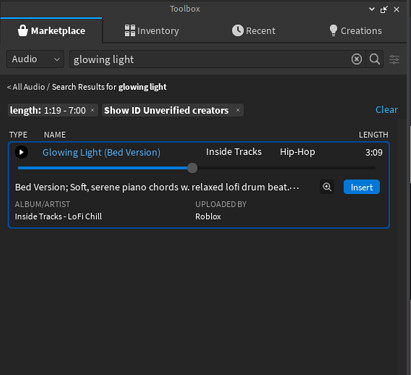Click the Roblox uploader name

click(x=208, y=217)
